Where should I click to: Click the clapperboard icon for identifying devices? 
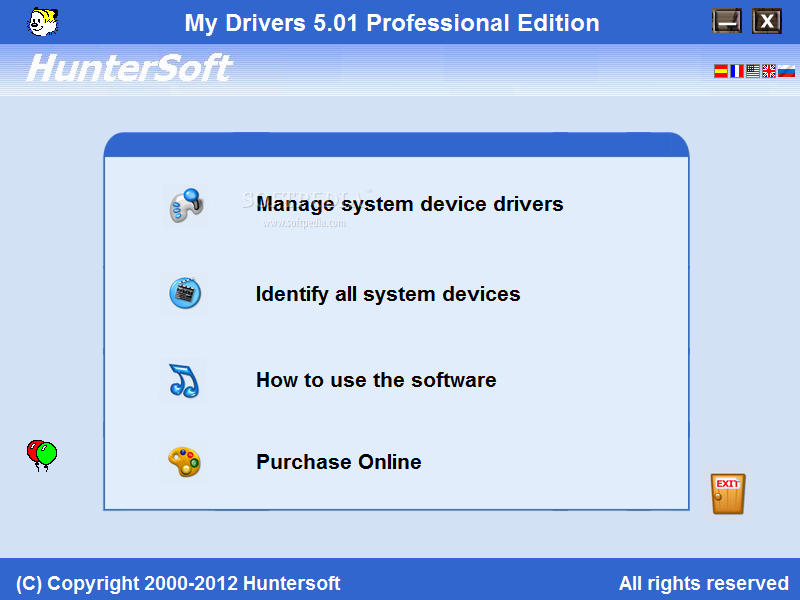(185, 293)
